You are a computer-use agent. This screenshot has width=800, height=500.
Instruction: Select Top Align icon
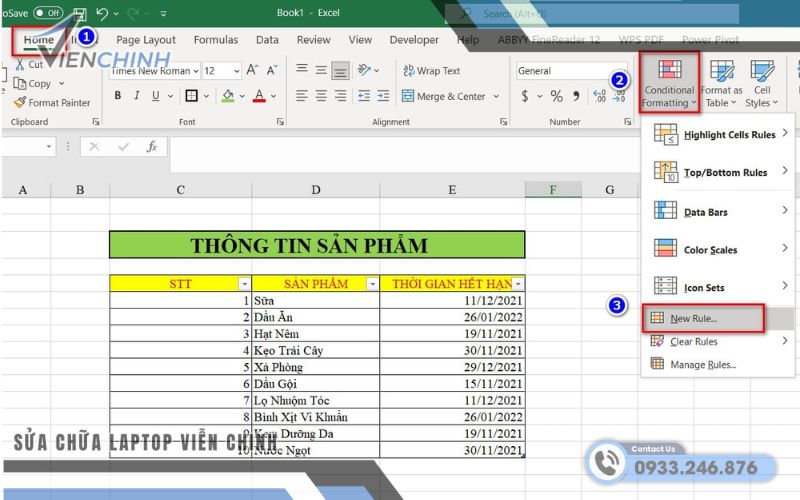coord(302,69)
